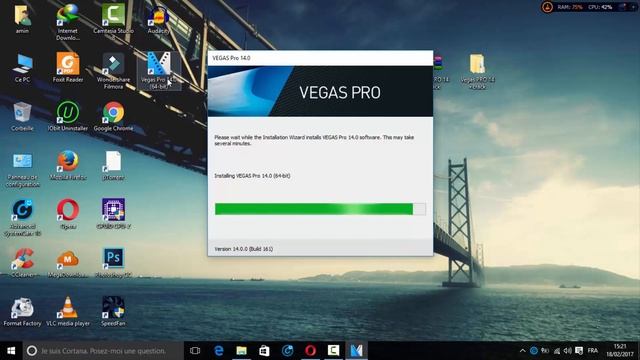Open the Corbeille recycle bin

pos(22,117)
